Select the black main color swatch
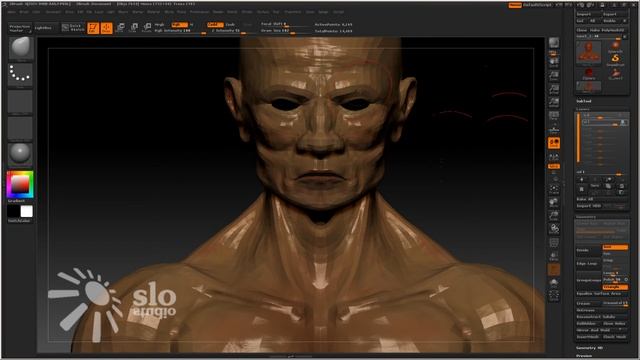 (14, 211)
